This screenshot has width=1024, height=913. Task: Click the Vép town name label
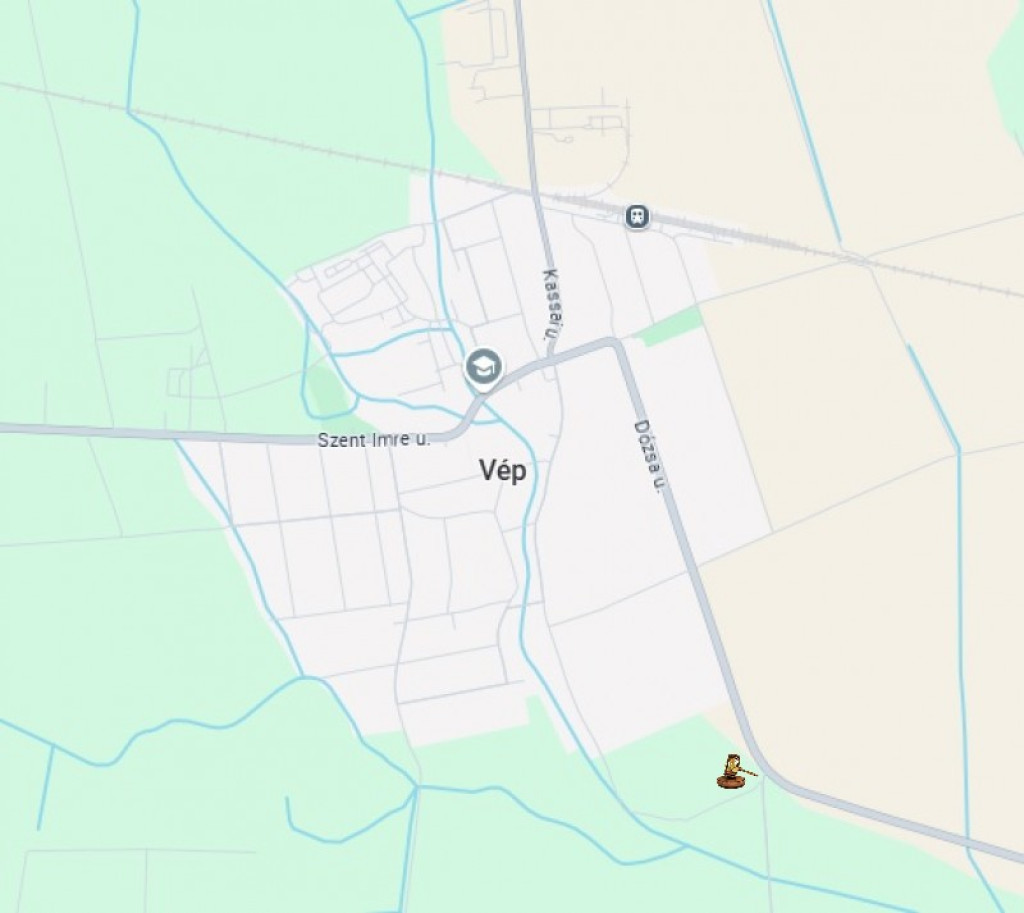click(502, 470)
